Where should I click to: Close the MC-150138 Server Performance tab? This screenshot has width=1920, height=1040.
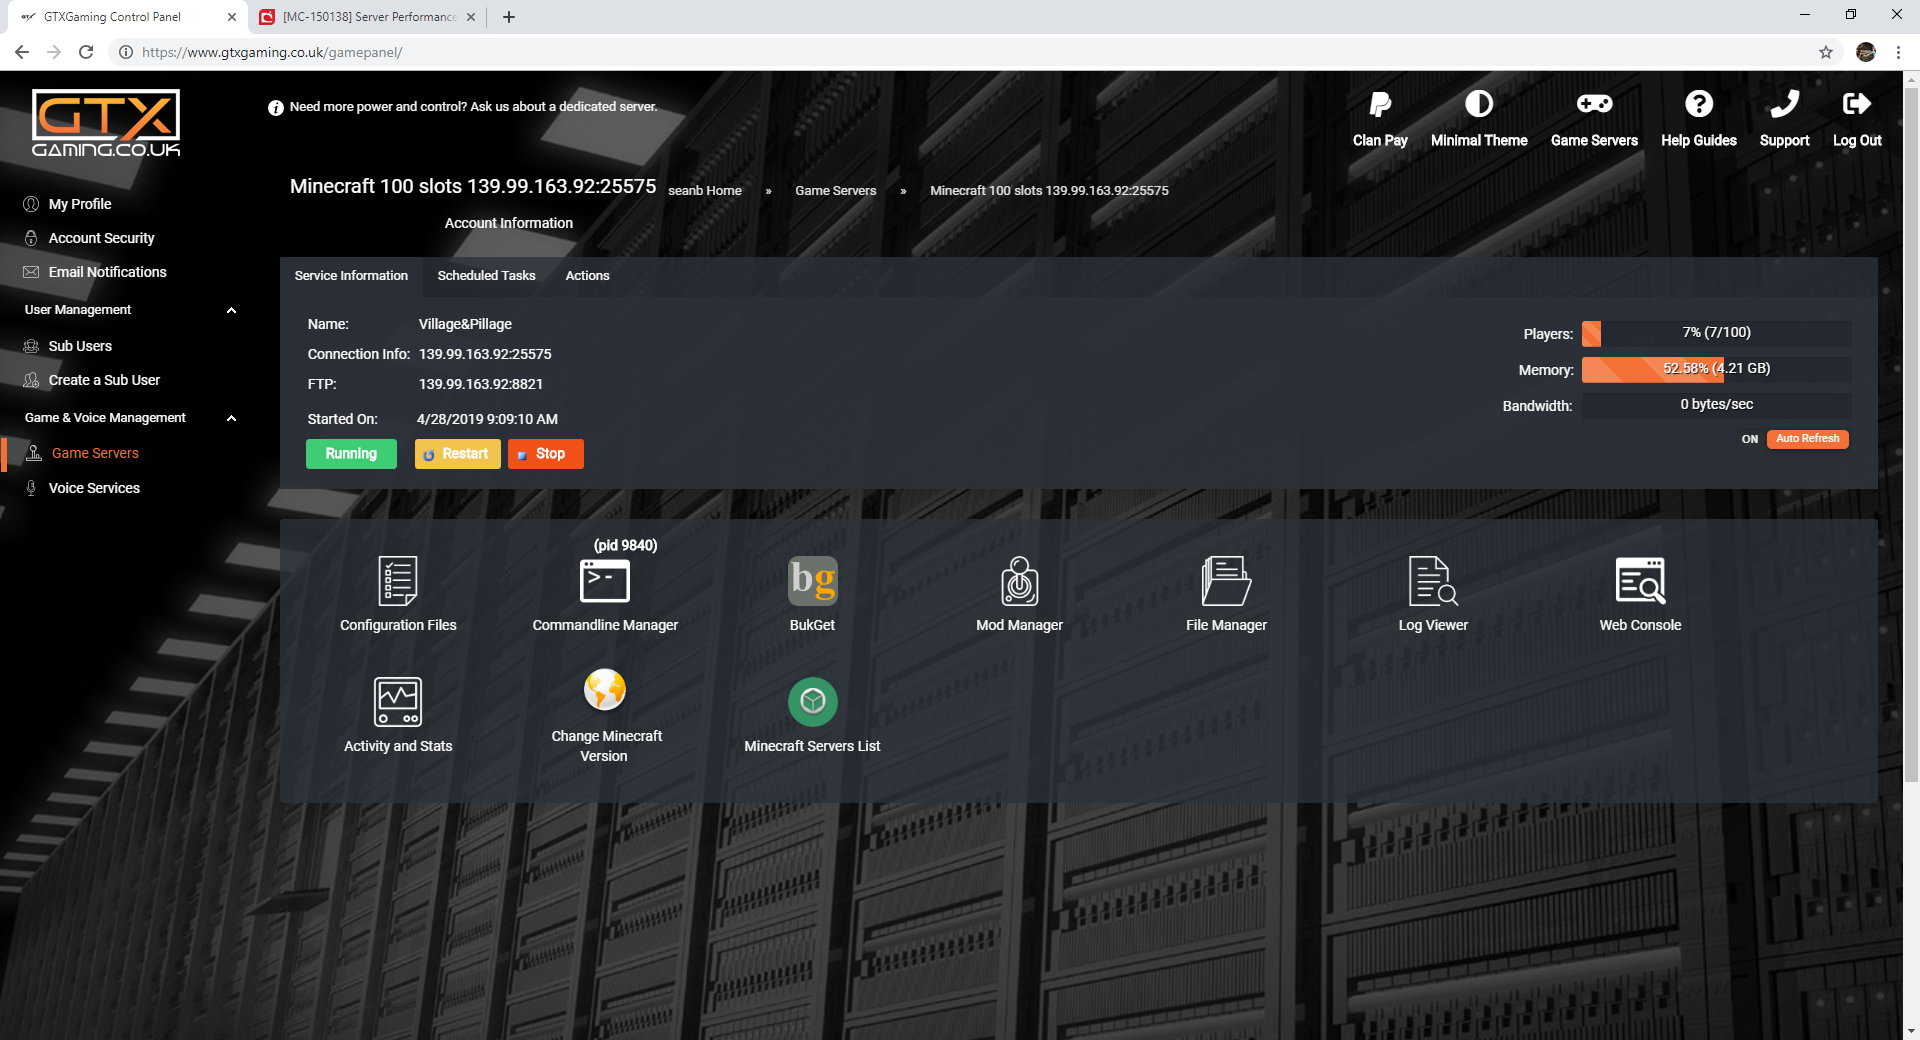click(x=471, y=17)
